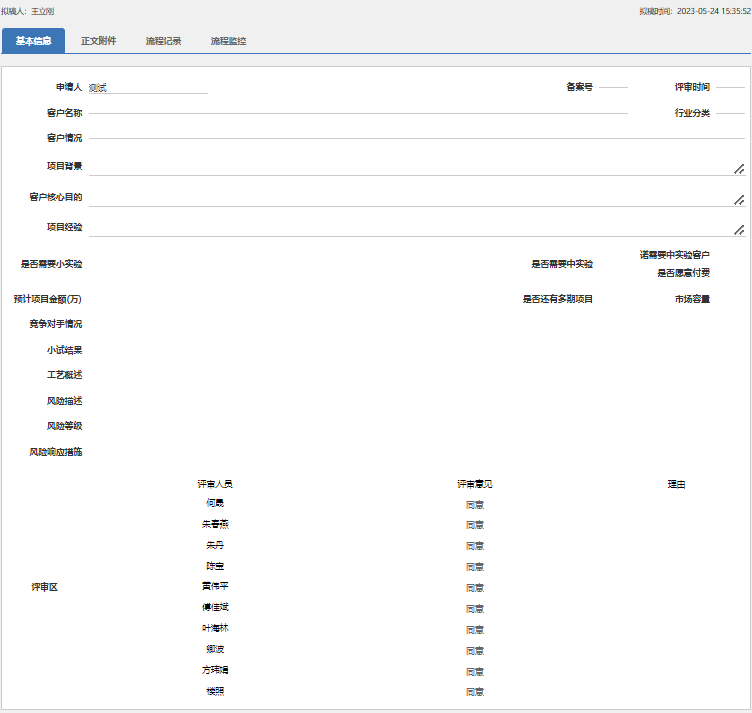The height and width of the screenshot is (713, 752).
Task: Click reviewer name 方玮娟
Action: coord(215,670)
